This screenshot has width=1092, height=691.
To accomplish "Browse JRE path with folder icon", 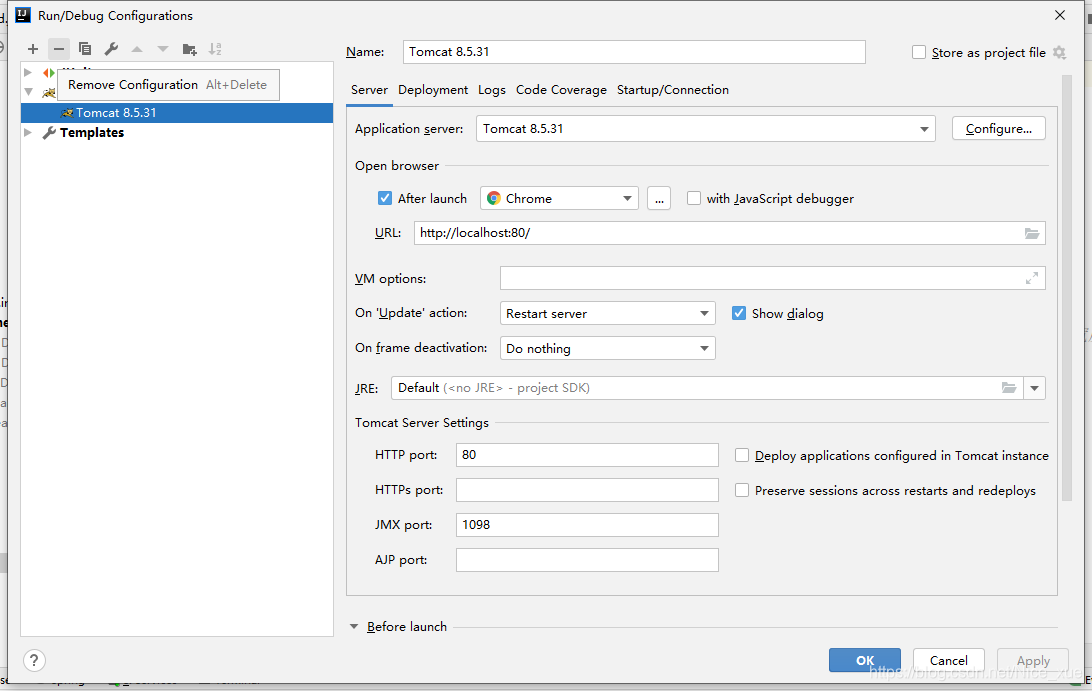I will point(1008,388).
